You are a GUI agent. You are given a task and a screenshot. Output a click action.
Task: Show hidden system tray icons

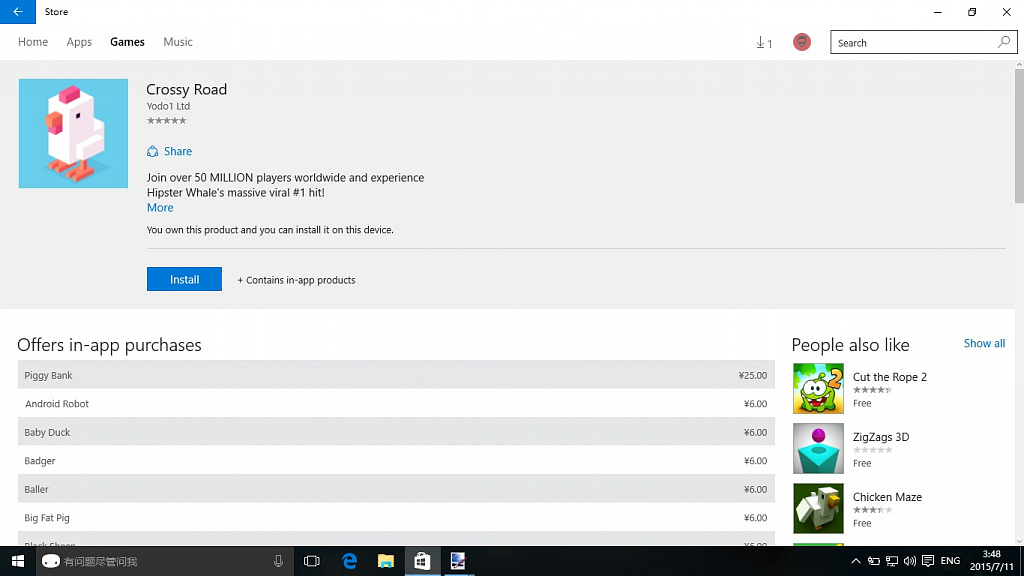pos(856,561)
